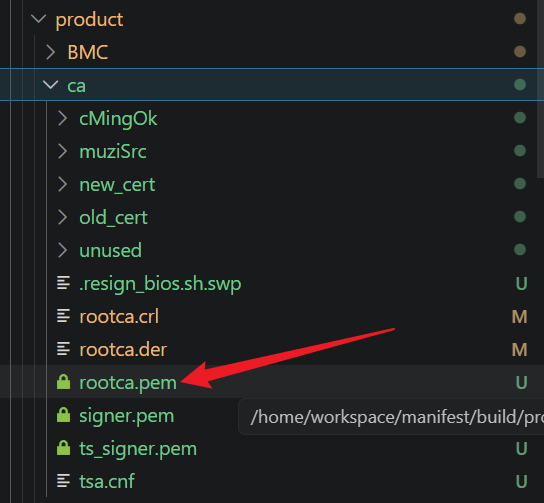Click the lock icon beside rootca.pem
Screen dimensions: 544x503
63,382
